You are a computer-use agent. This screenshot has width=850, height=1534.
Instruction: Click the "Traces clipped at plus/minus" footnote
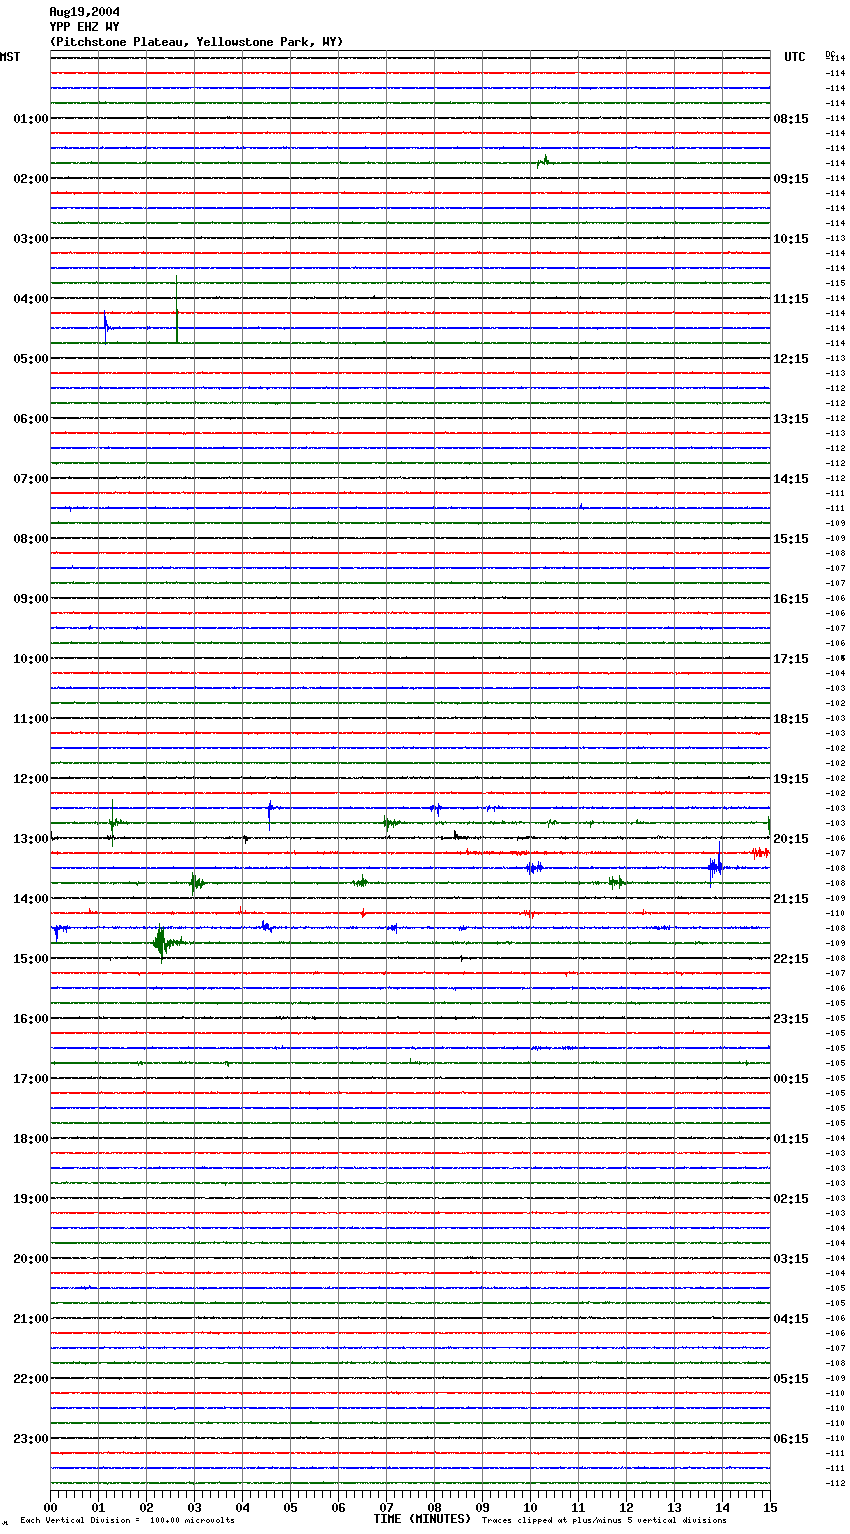coord(604,1521)
